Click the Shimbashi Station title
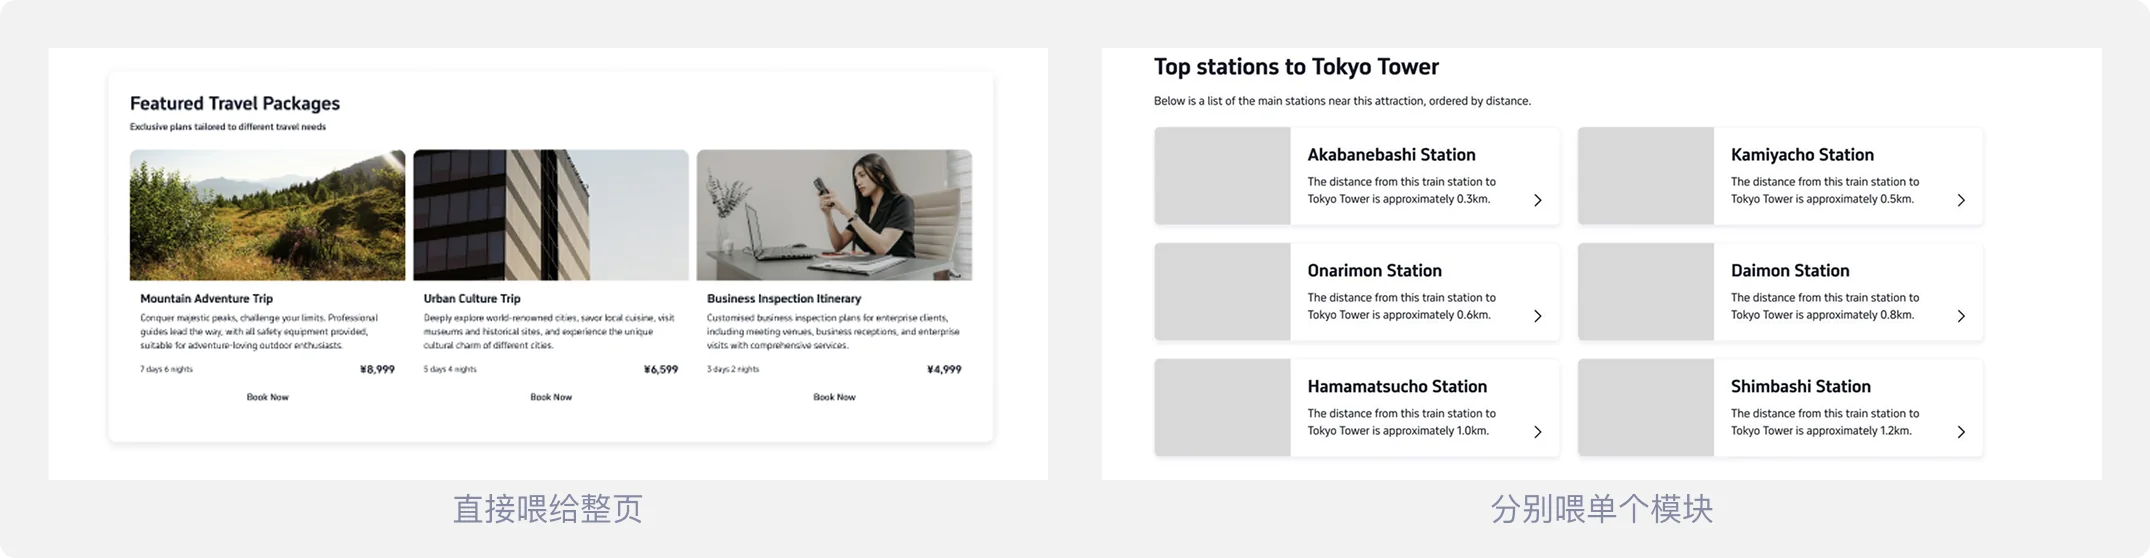Viewport: 2150px width, 558px height. (x=1800, y=387)
